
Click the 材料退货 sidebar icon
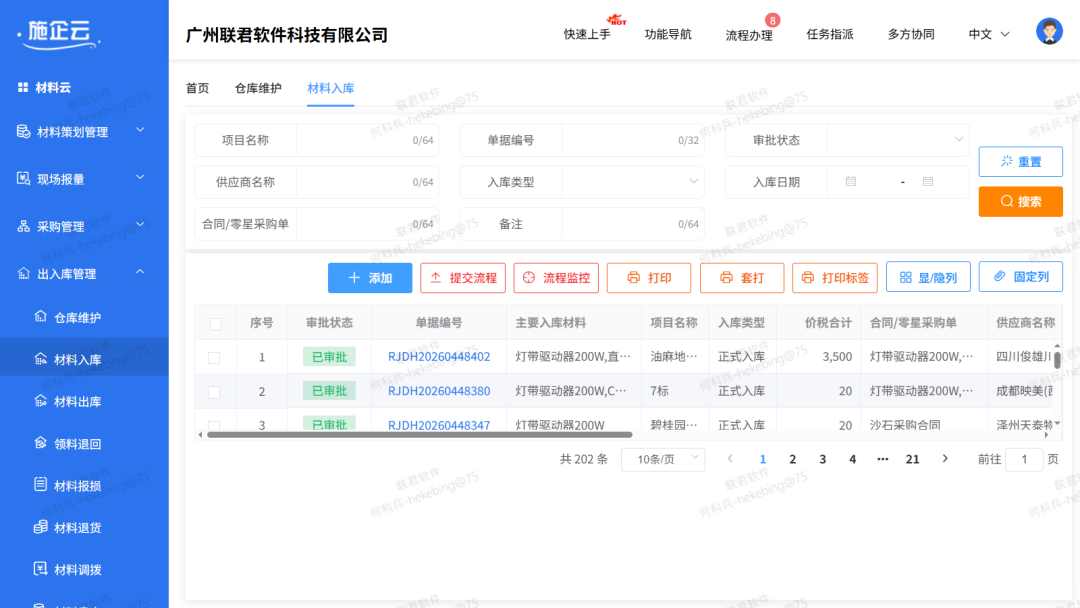tap(41, 527)
